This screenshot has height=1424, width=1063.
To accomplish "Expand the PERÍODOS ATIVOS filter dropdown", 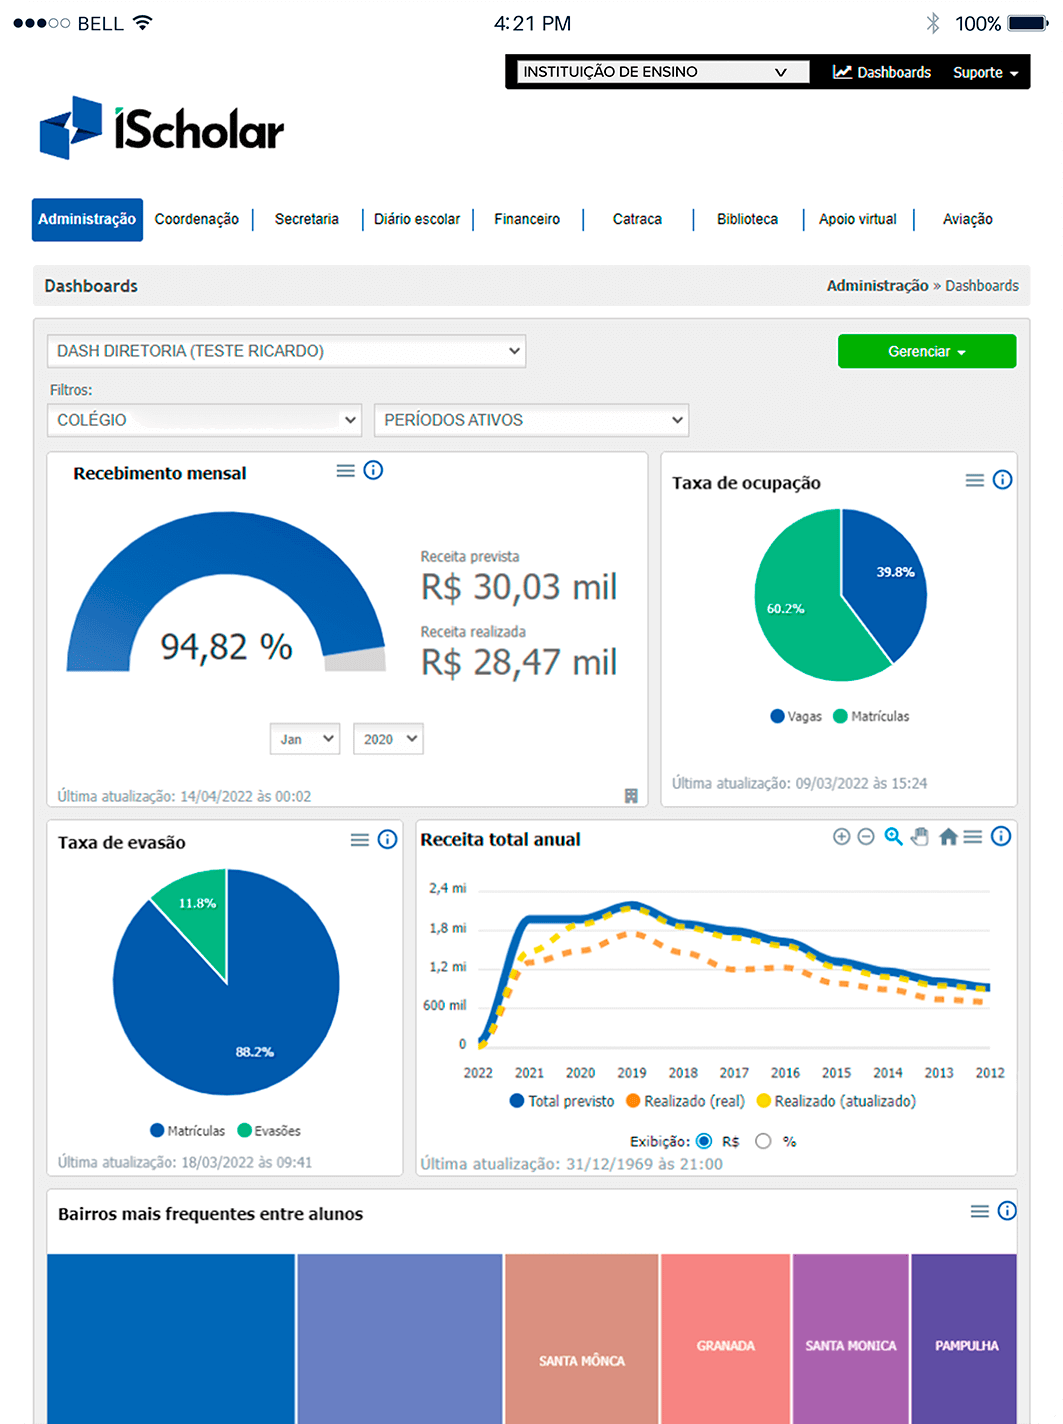I will click(531, 420).
